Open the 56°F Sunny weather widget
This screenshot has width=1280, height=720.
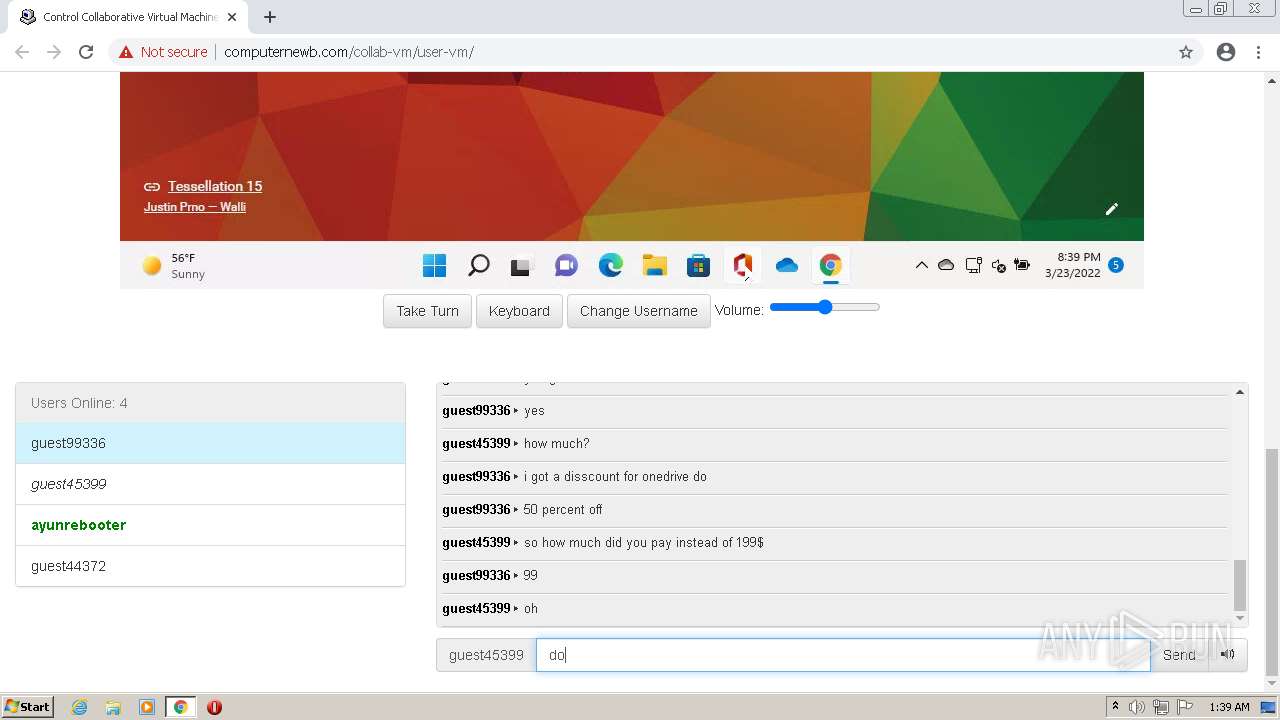pyautogui.click(x=174, y=265)
